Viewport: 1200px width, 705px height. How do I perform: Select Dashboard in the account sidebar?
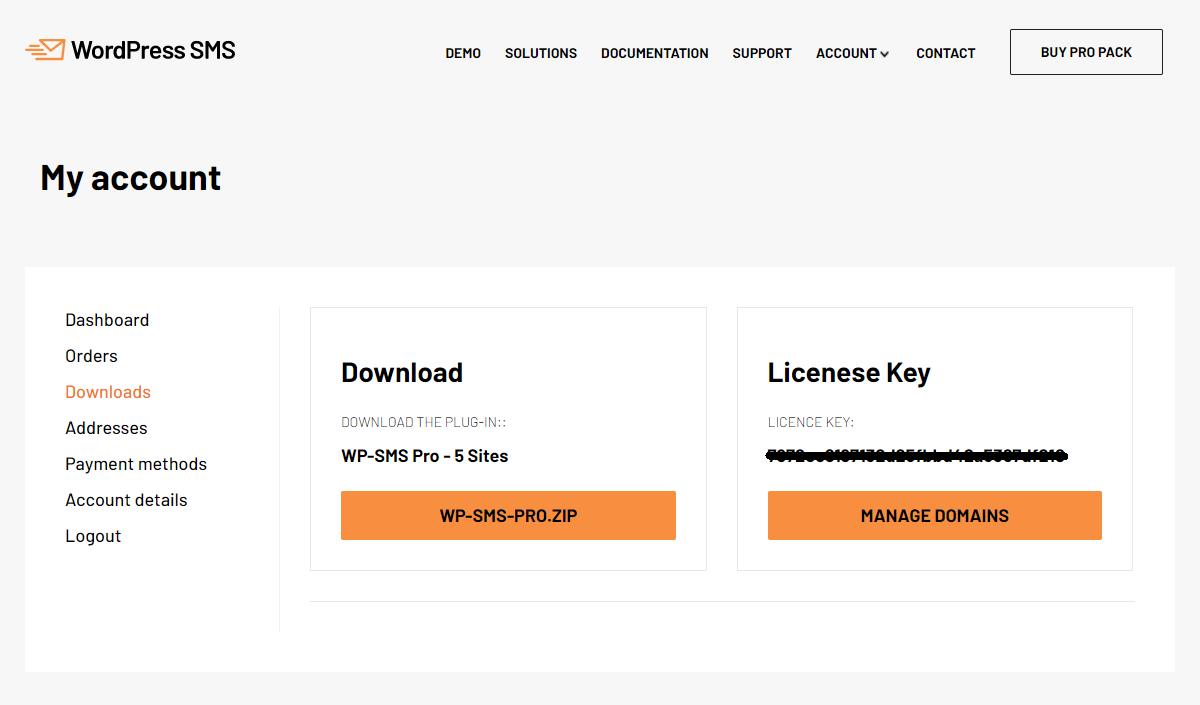[107, 320]
